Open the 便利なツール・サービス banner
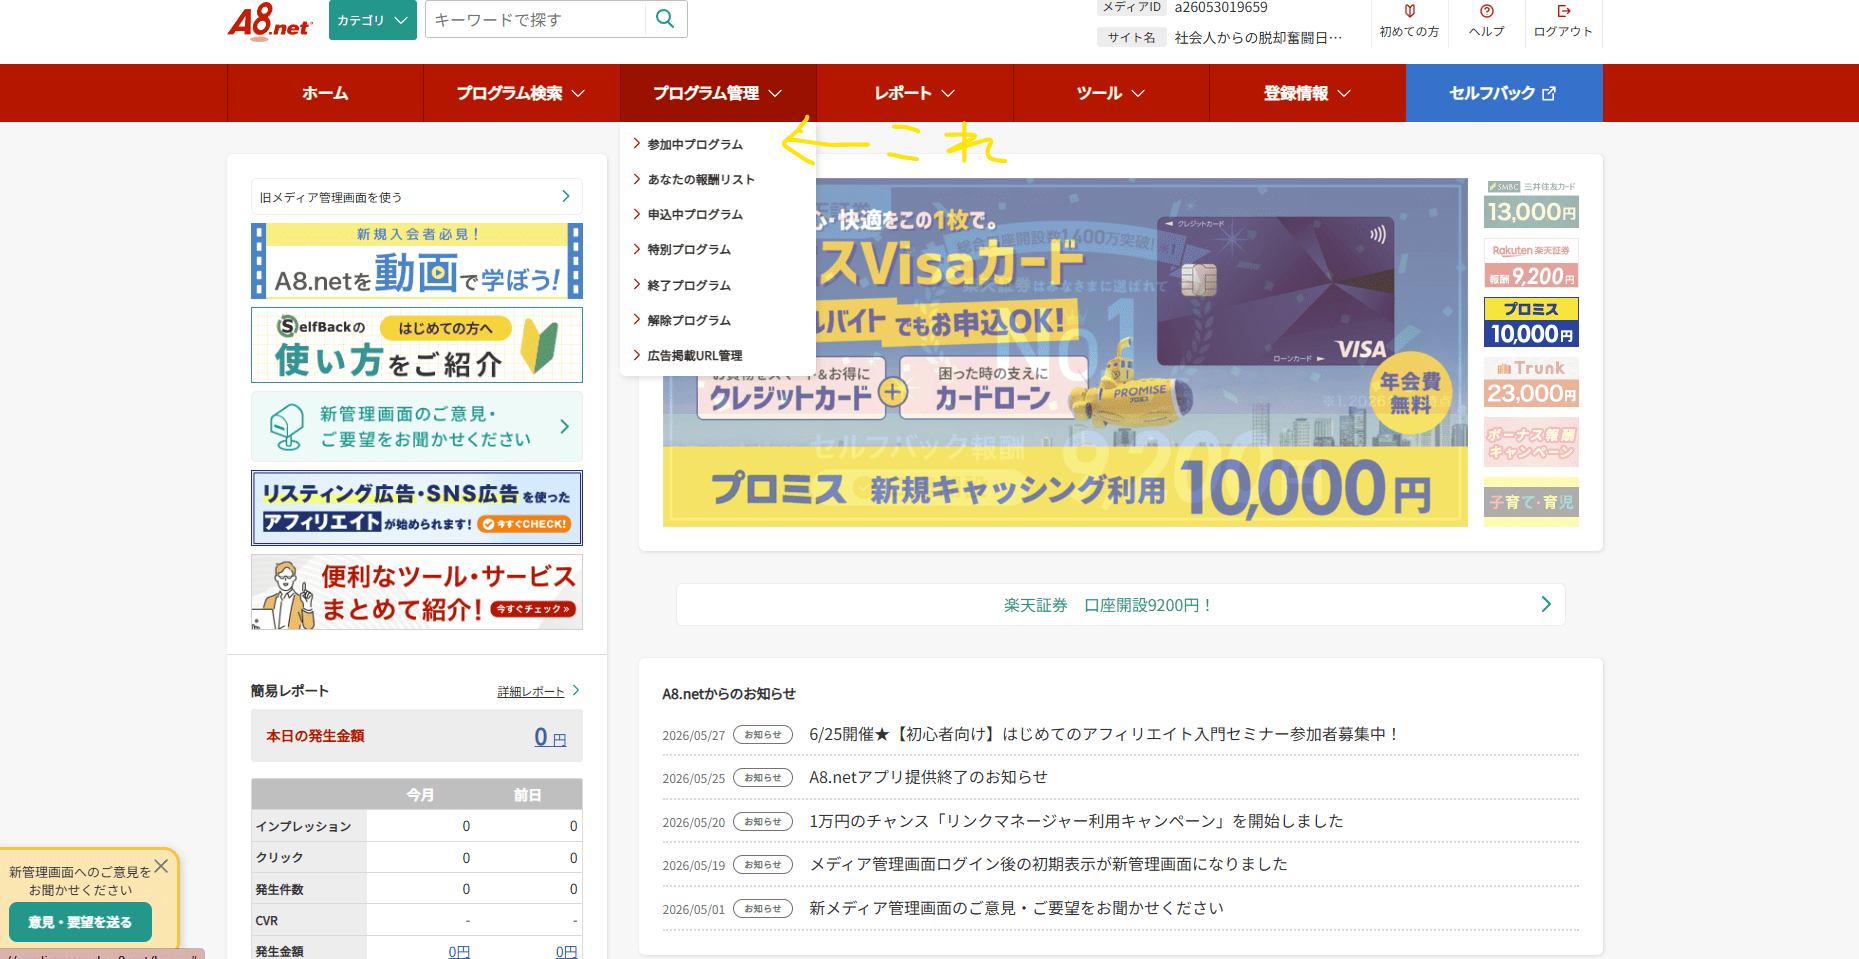The height and width of the screenshot is (959, 1859). pyautogui.click(x=416, y=592)
